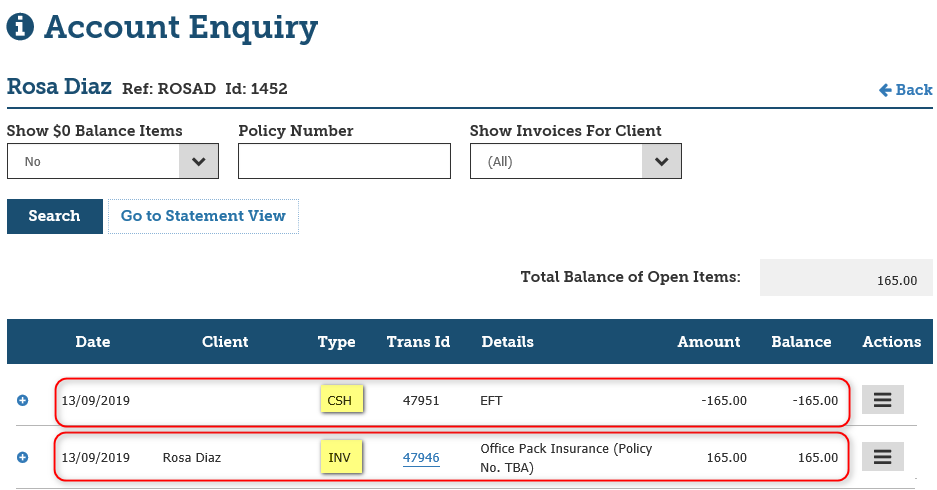Expand the INV transaction row
The image size is (937, 490).
23,457
